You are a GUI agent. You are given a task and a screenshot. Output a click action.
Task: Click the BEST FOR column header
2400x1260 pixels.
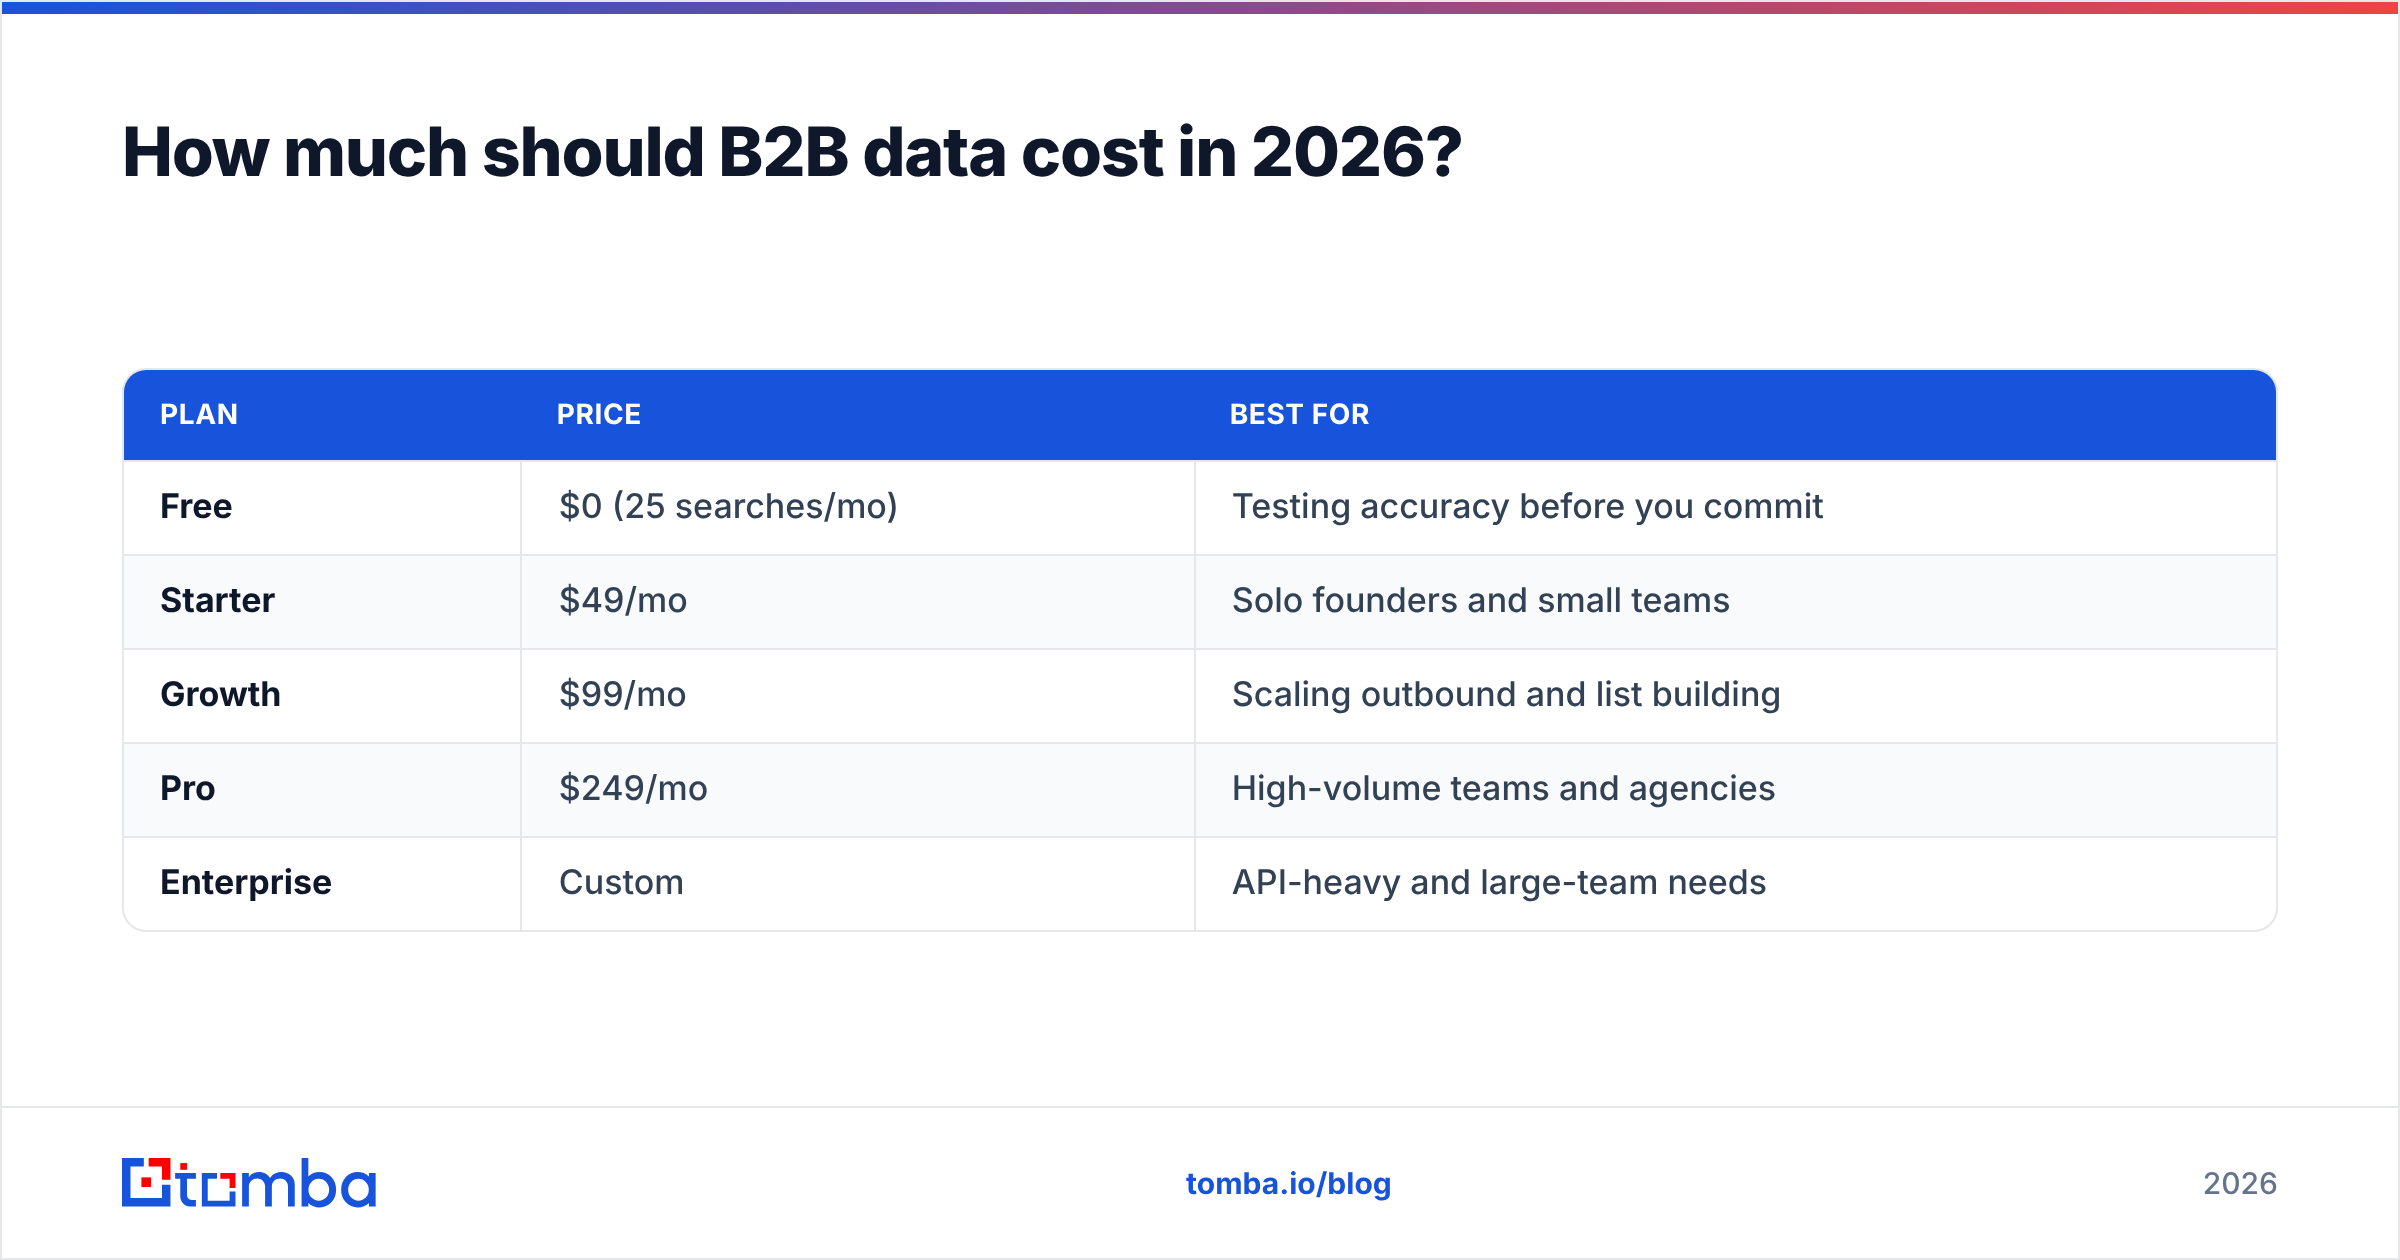(1299, 414)
